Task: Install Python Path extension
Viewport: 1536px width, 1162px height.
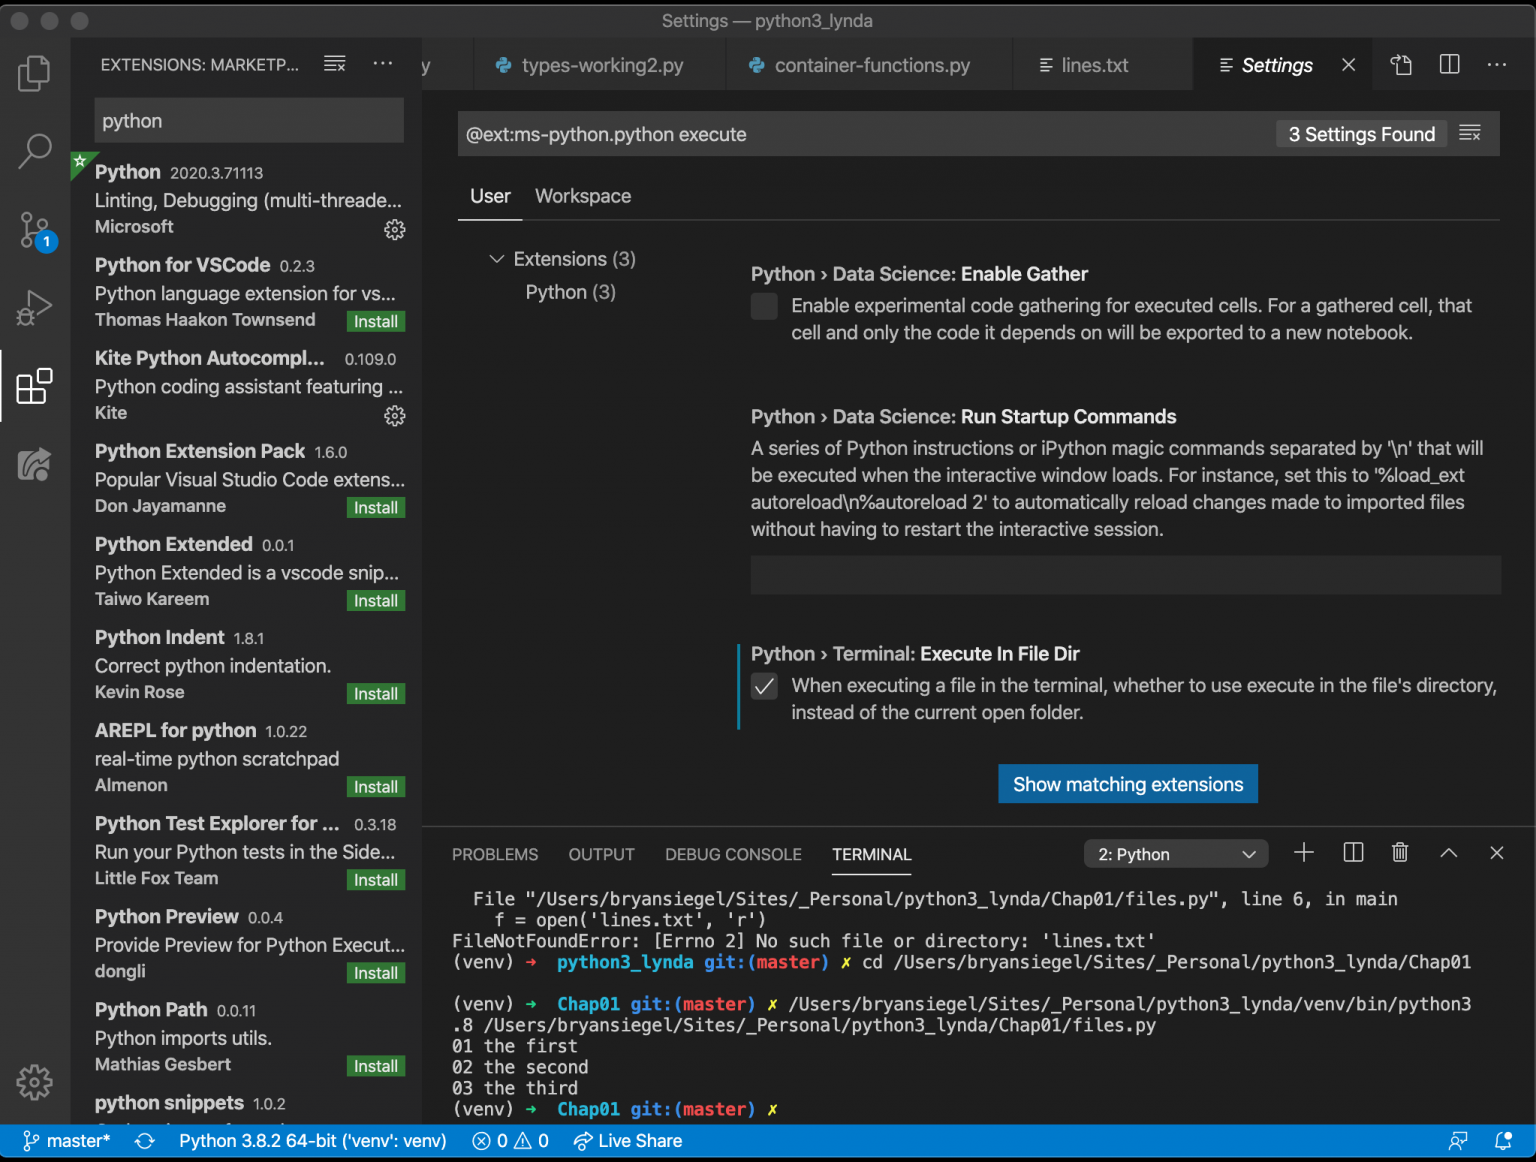Action: 376,1066
